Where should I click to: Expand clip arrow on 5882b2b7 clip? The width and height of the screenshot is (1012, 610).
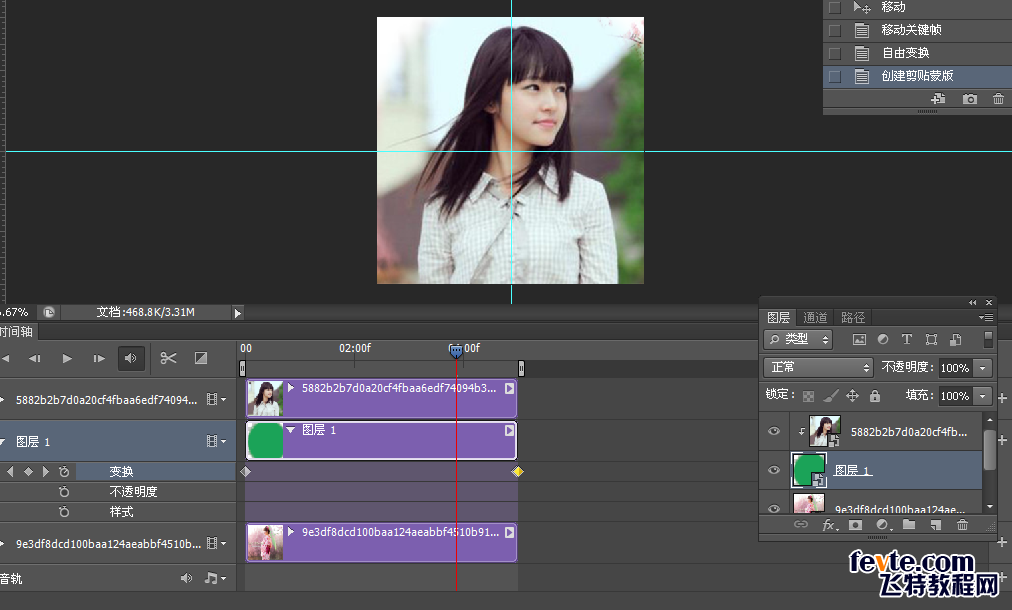291,388
